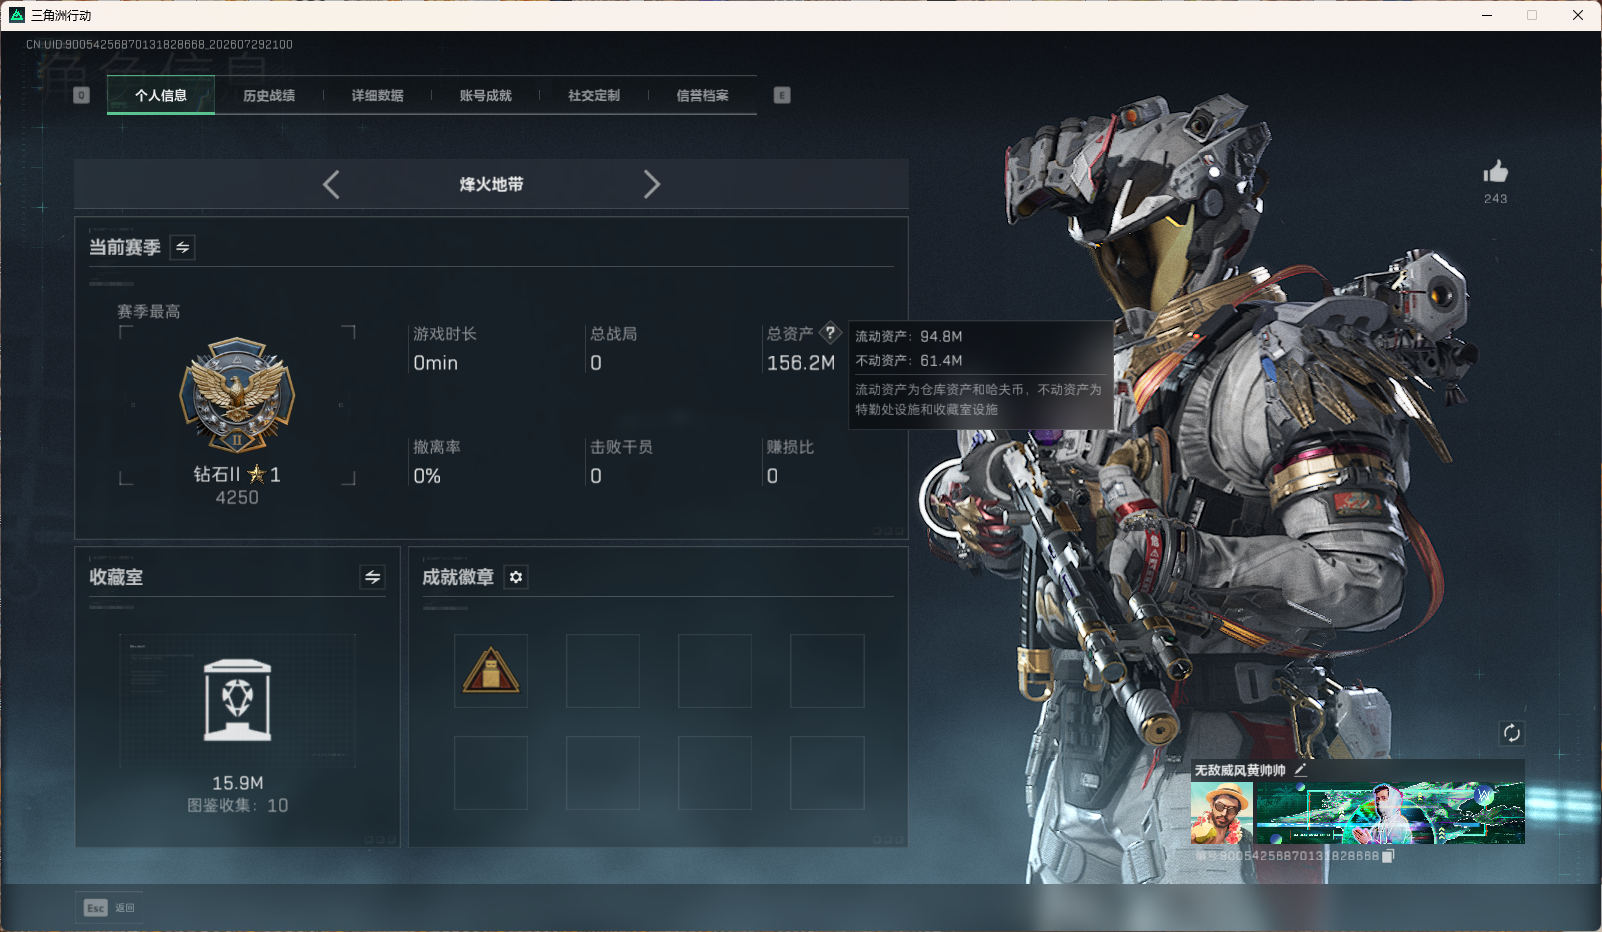Go to the 账号成就 tab
The height and width of the screenshot is (932, 1602).
486,95
